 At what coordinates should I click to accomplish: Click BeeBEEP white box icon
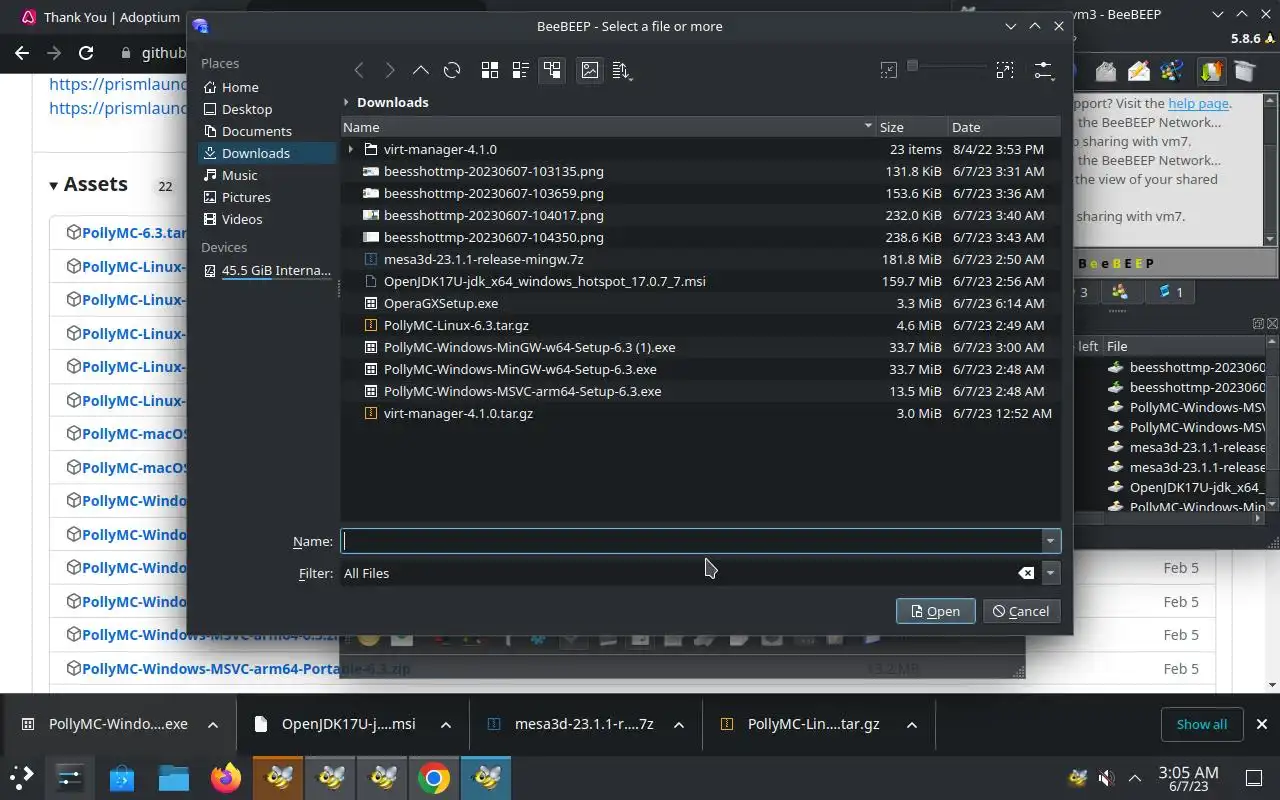[x=1244, y=71]
